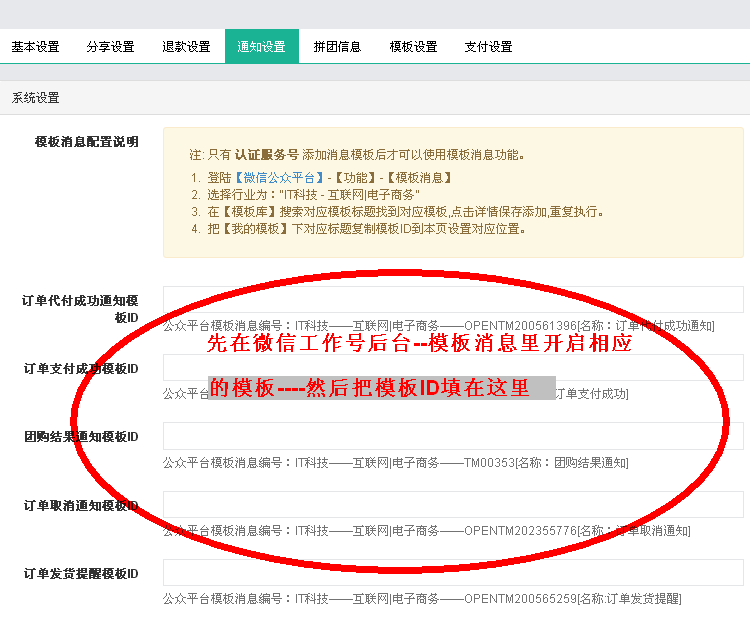This screenshot has height=627, width=750.
Task: Open the 拼团信息 tab
Action: [337, 47]
